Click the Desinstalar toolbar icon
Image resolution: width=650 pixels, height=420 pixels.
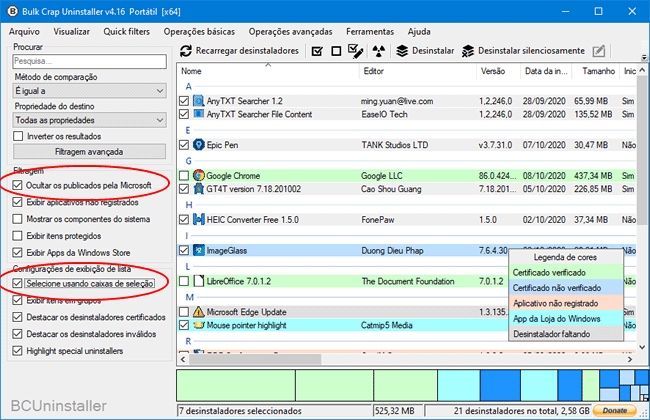pos(401,51)
